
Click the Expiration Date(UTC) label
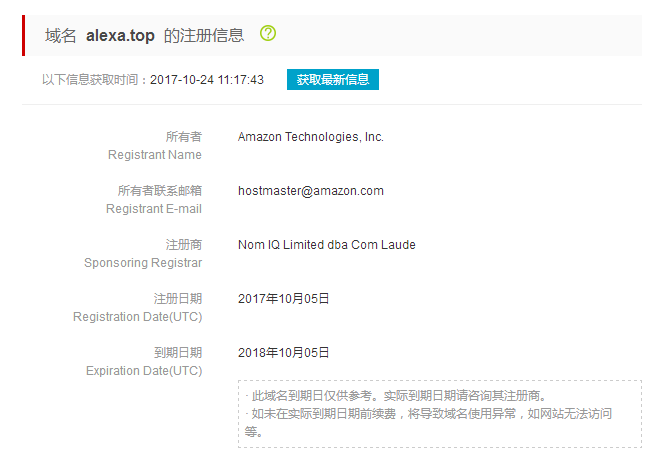tap(144, 371)
